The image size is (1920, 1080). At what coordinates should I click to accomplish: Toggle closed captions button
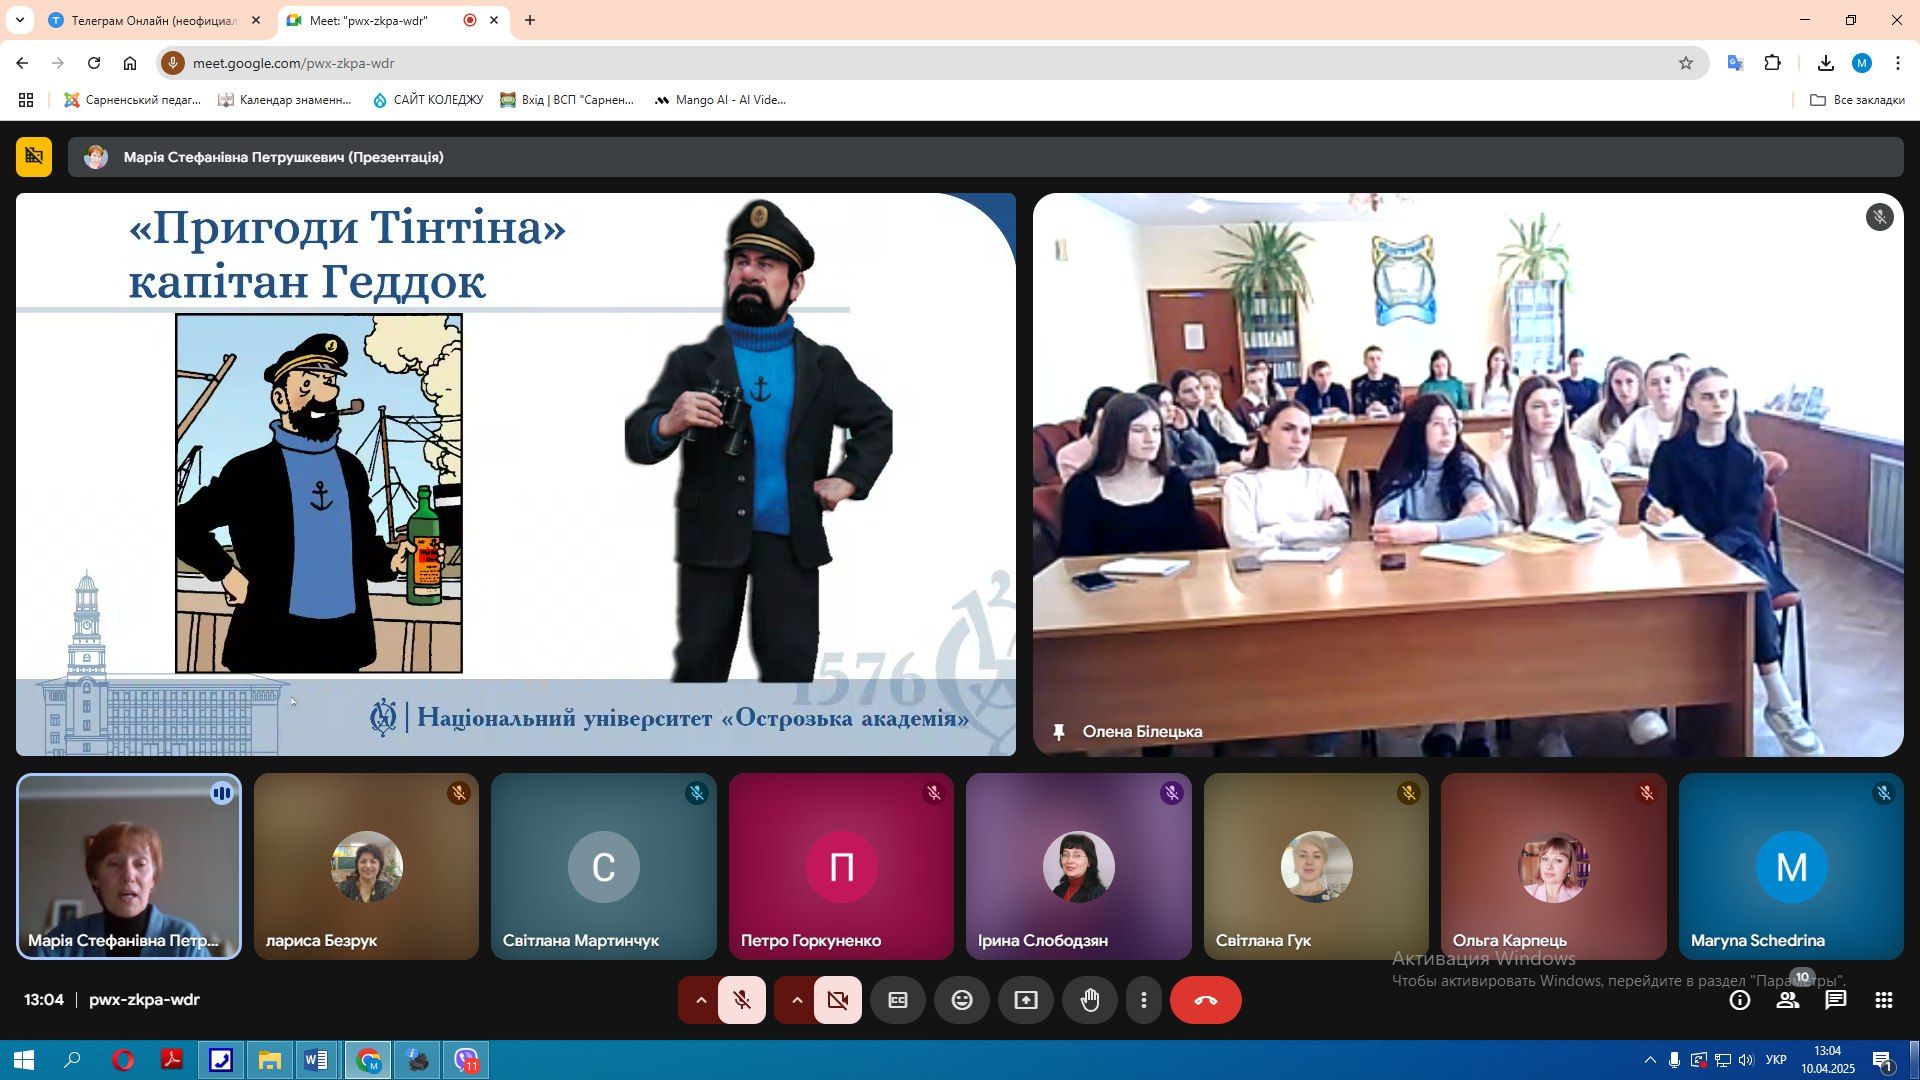tap(898, 1000)
